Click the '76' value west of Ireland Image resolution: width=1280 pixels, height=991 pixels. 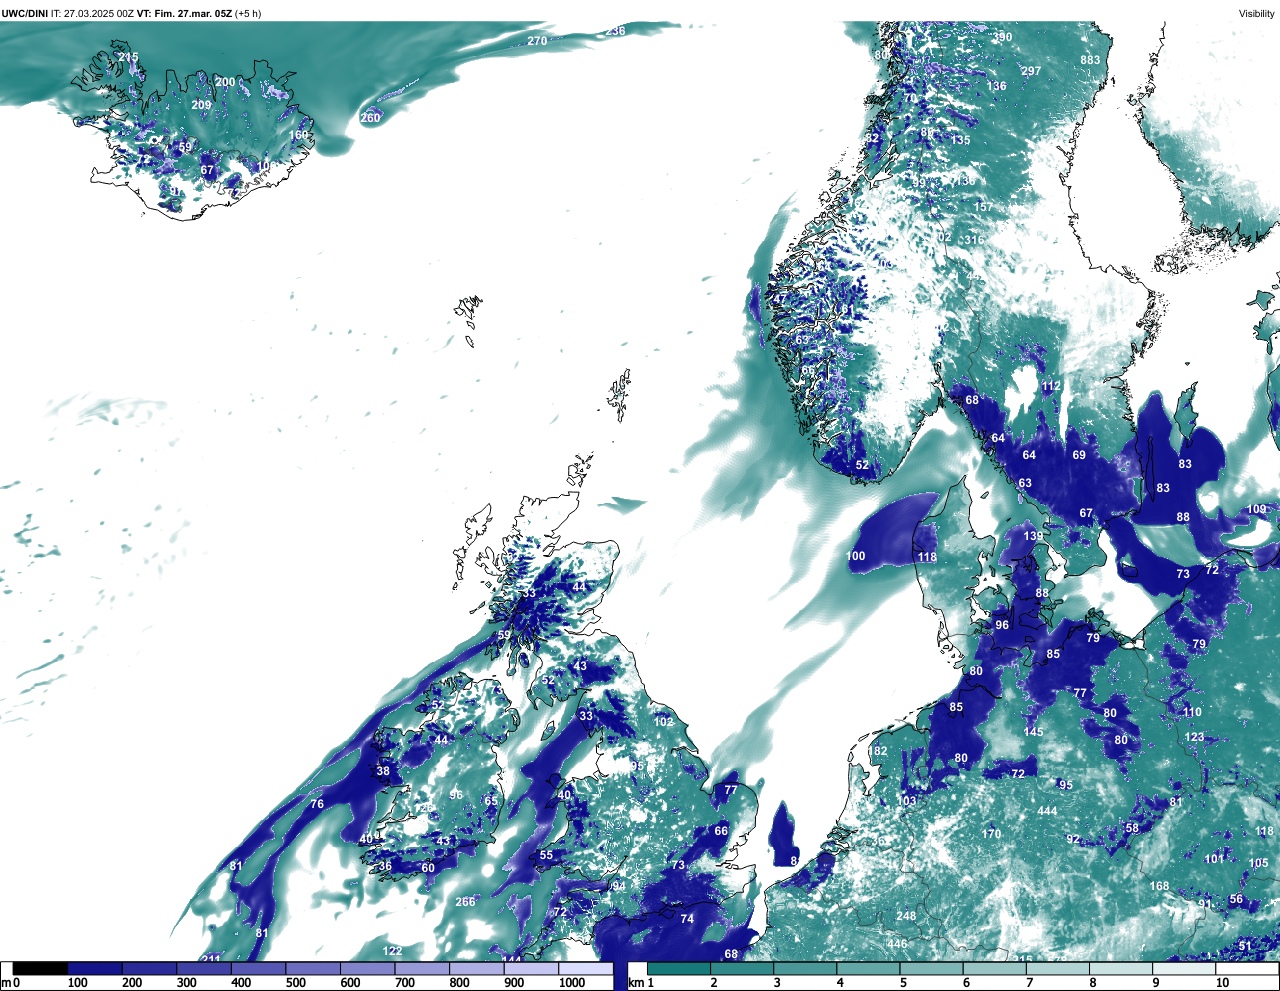317,804
